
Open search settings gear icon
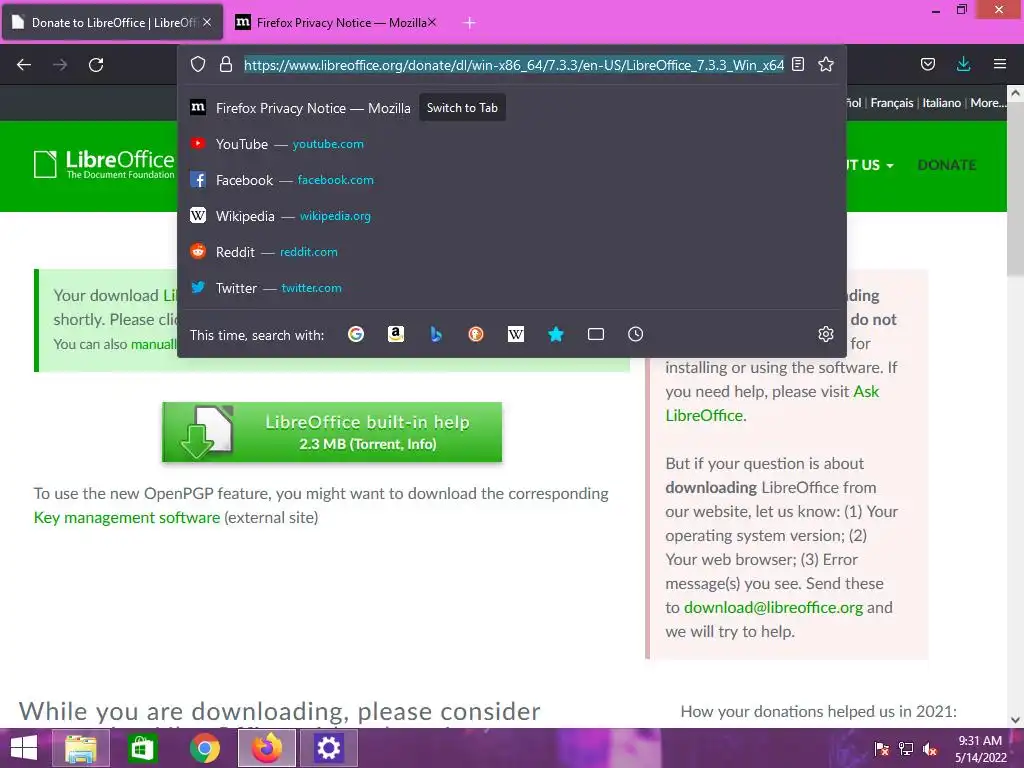(826, 334)
